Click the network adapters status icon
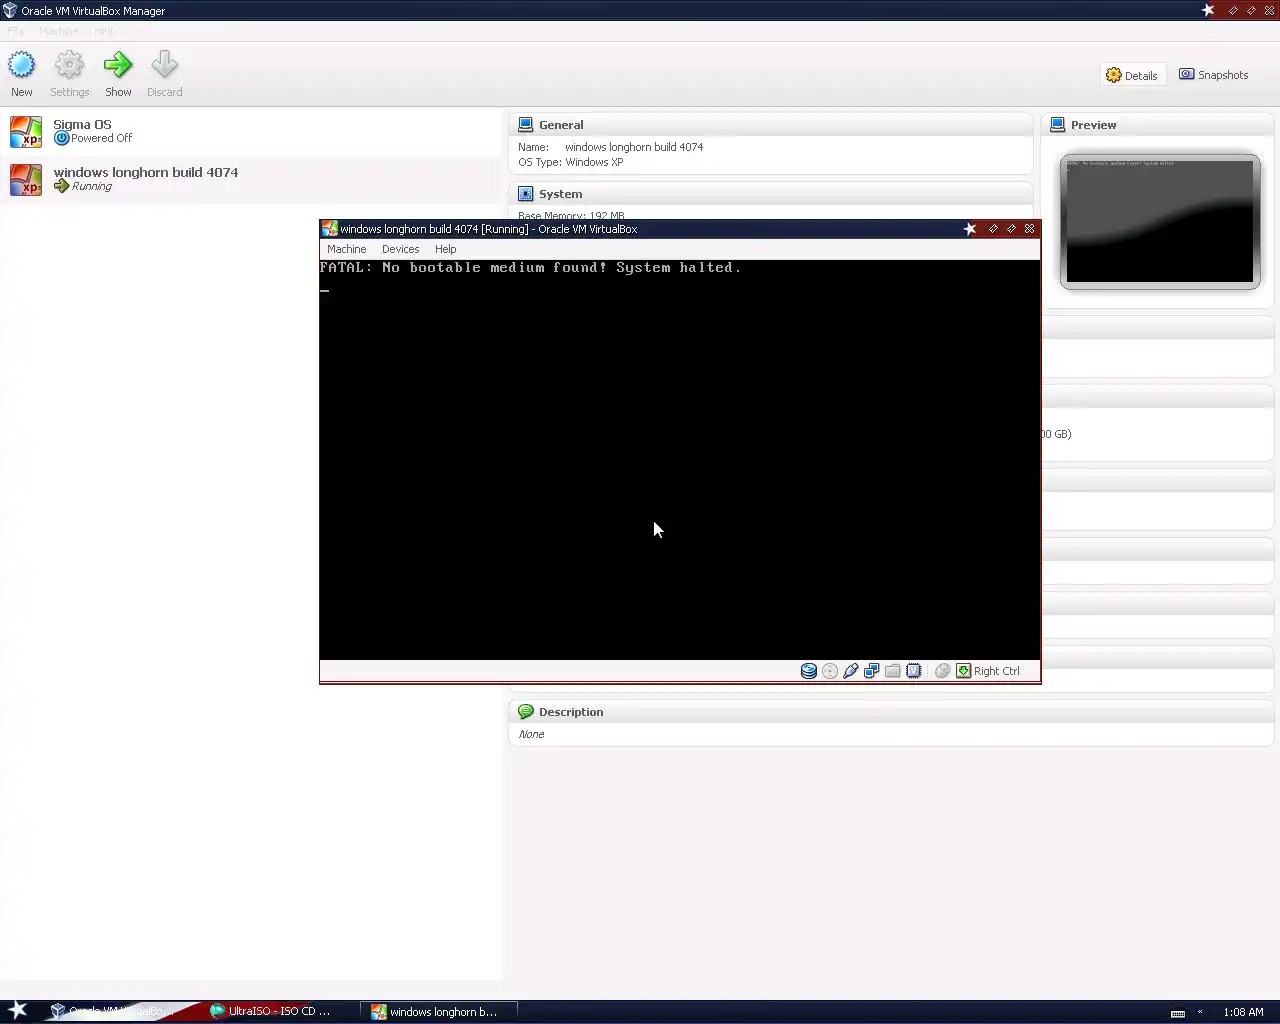 [872, 671]
